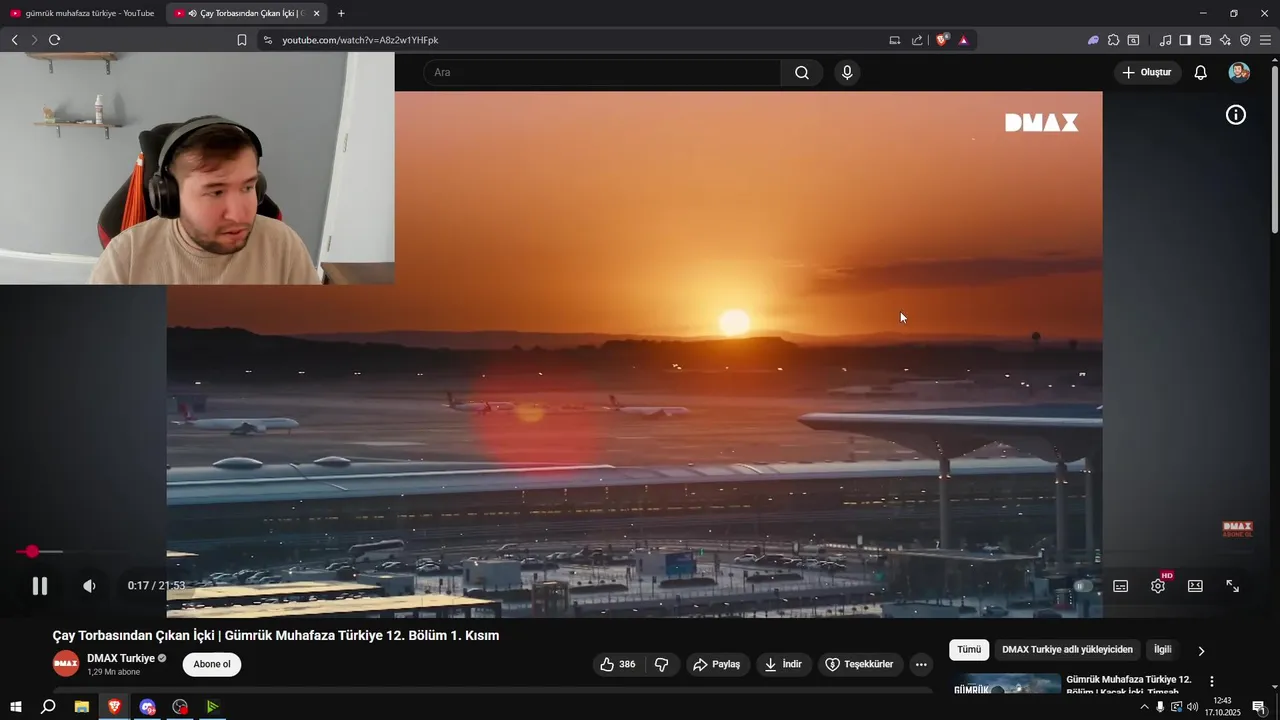Open the music note playlist icon
This screenshot has height=720, width=1280.
point(1165,40)
